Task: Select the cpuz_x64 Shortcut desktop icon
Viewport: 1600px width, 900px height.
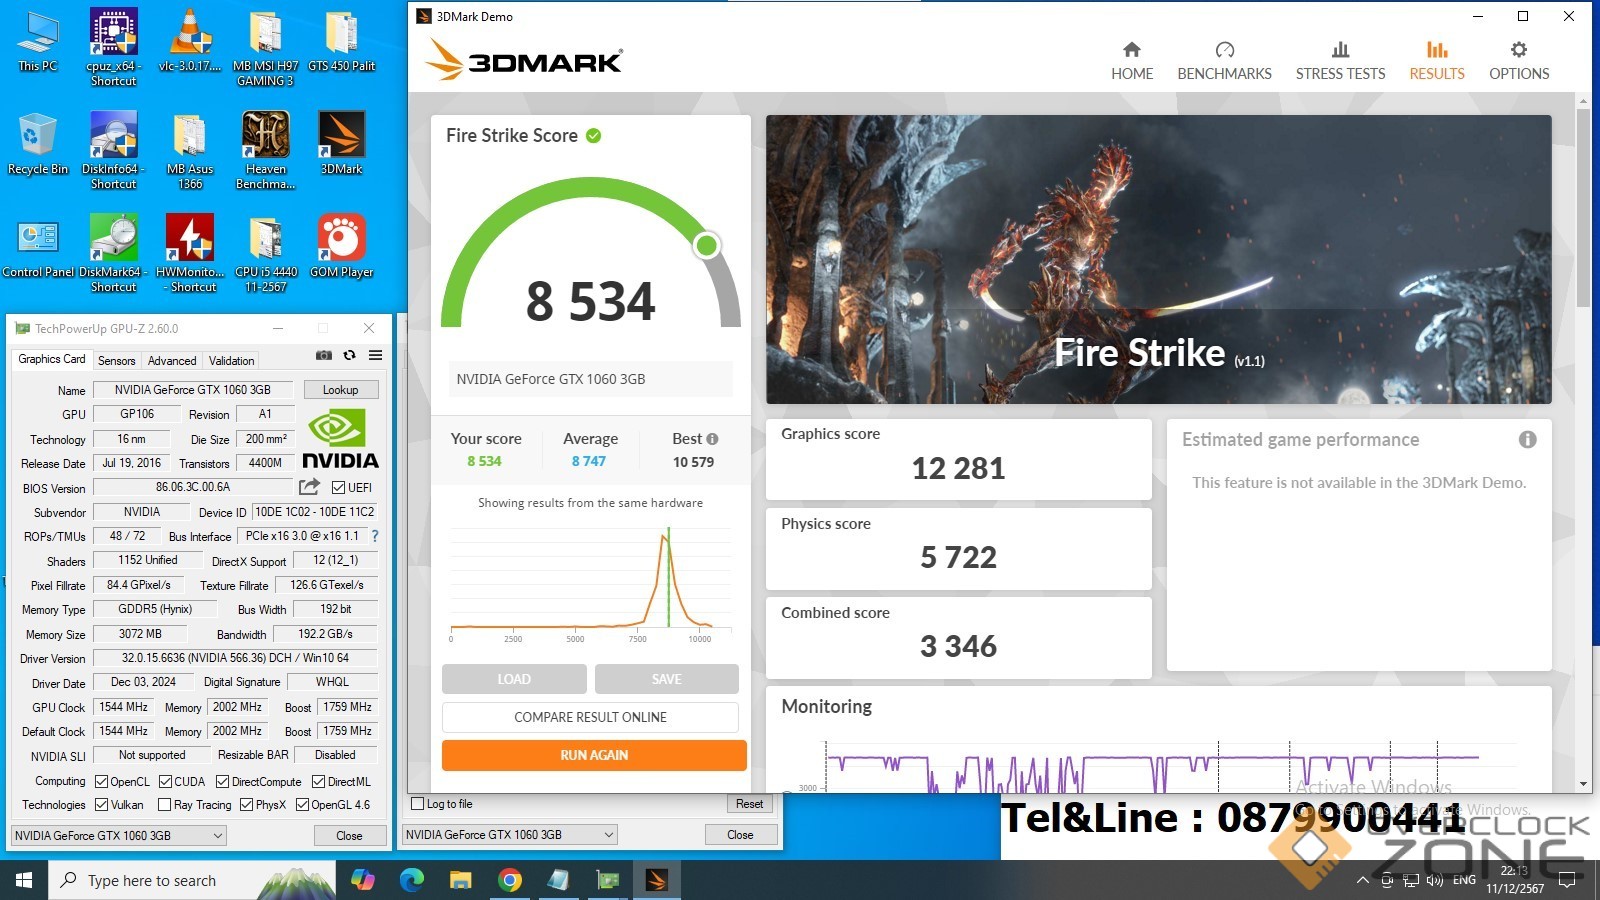Action: pos(113,47)
